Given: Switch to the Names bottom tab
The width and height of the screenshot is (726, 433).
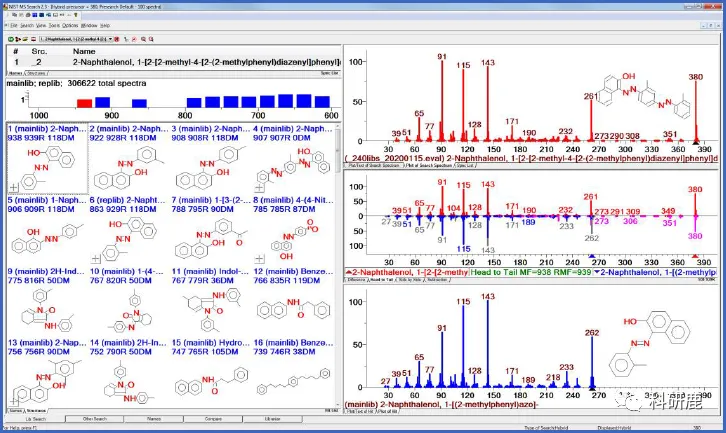Looking at the screenshot, I should point(16,411).
